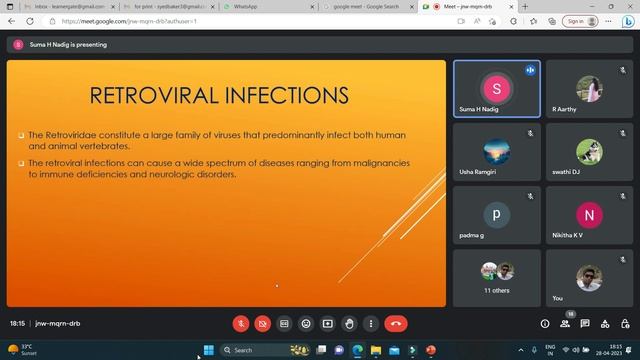Select R Aarthy participant tile

589,89
